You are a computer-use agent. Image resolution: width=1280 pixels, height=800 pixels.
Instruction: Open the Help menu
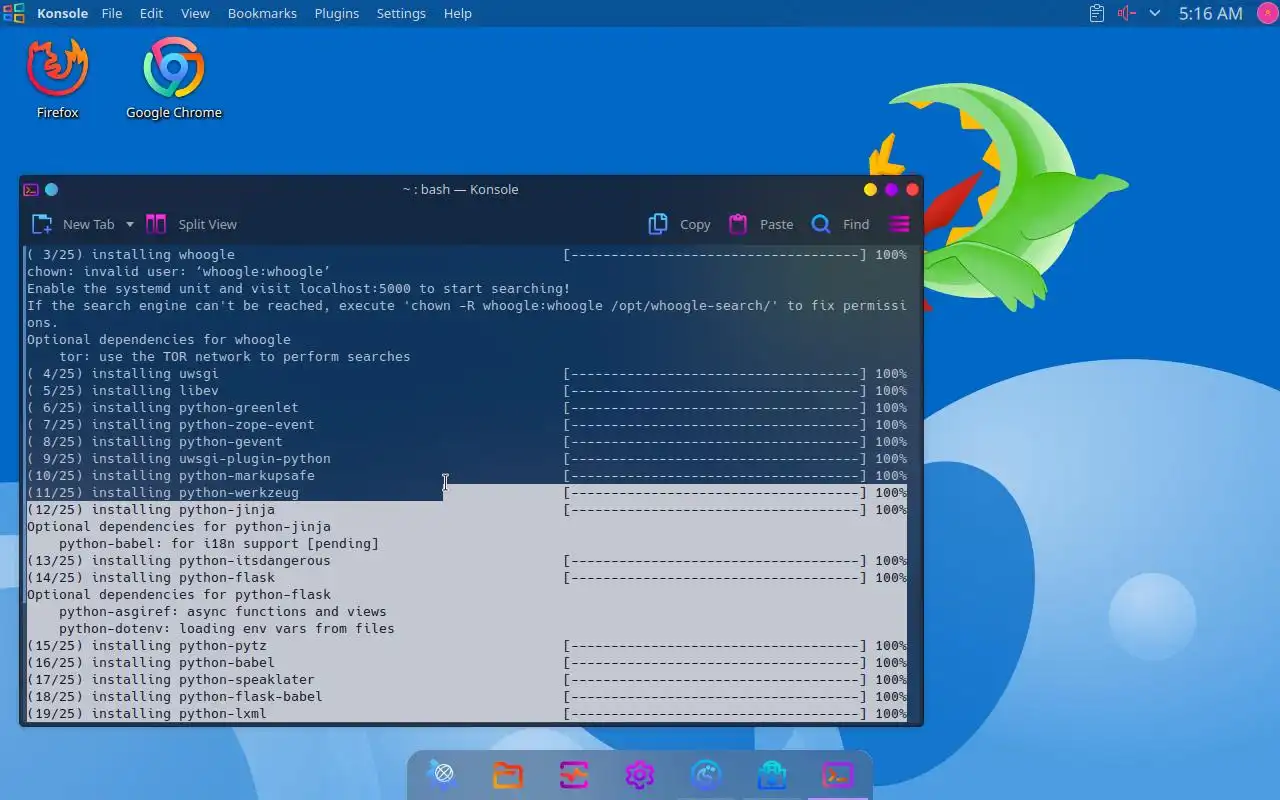click(x=458, y=13)
